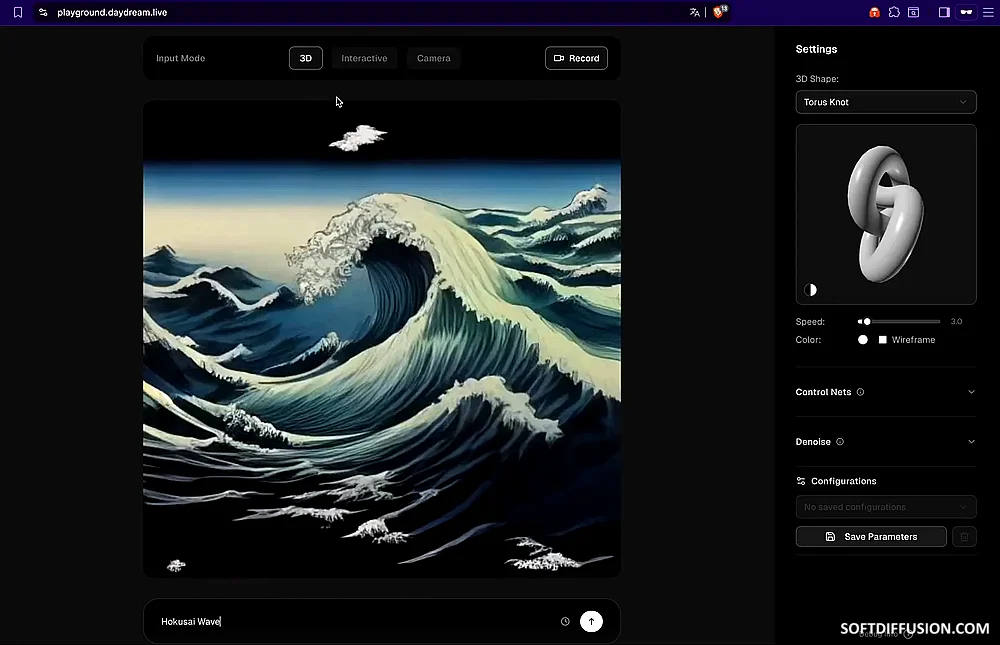This screenshot has width=1000, height=645.
Task: Open the white Color swatch
Action: pyautogui.click(x=863, y=340)
